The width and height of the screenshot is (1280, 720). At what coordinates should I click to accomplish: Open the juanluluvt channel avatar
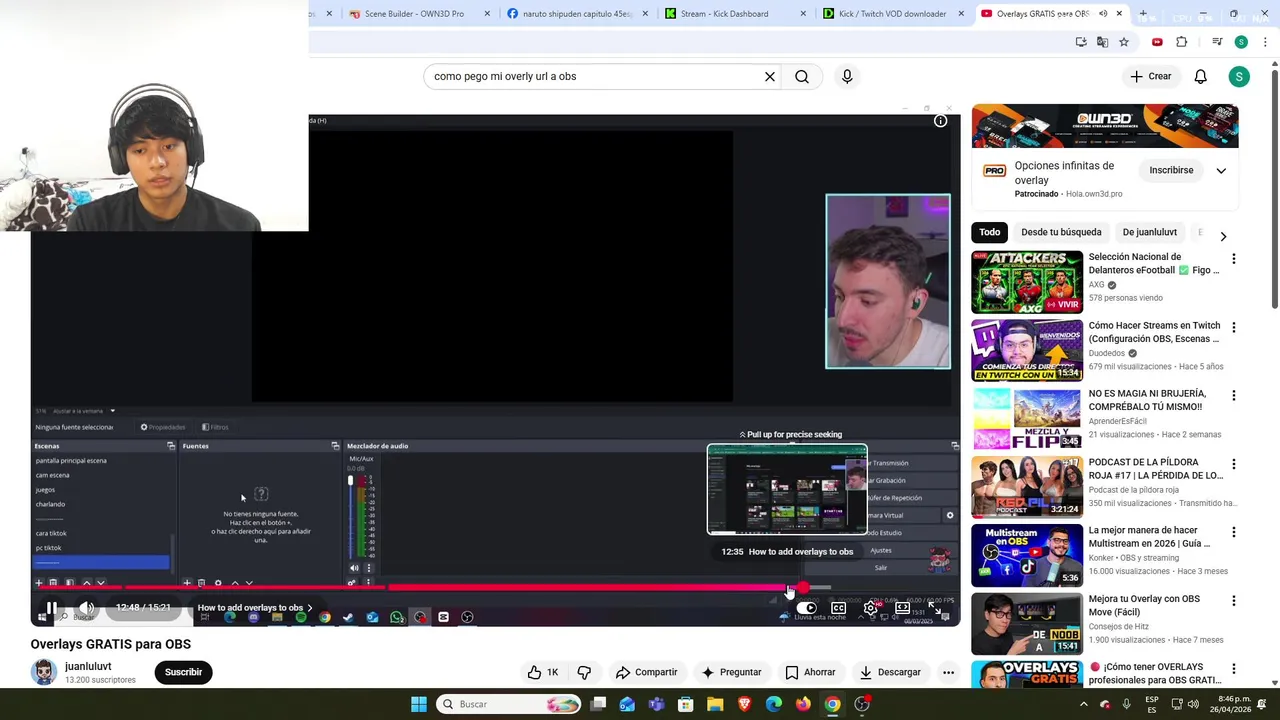click(44, 672)
